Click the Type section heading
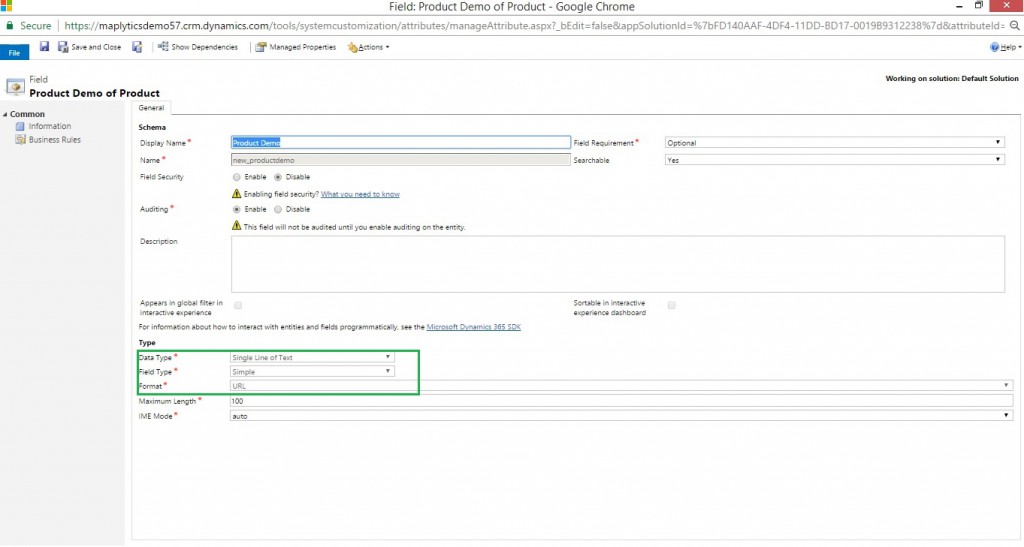Image resolution: width=1024 pixels, height=547 pixels. coord(147,343)
